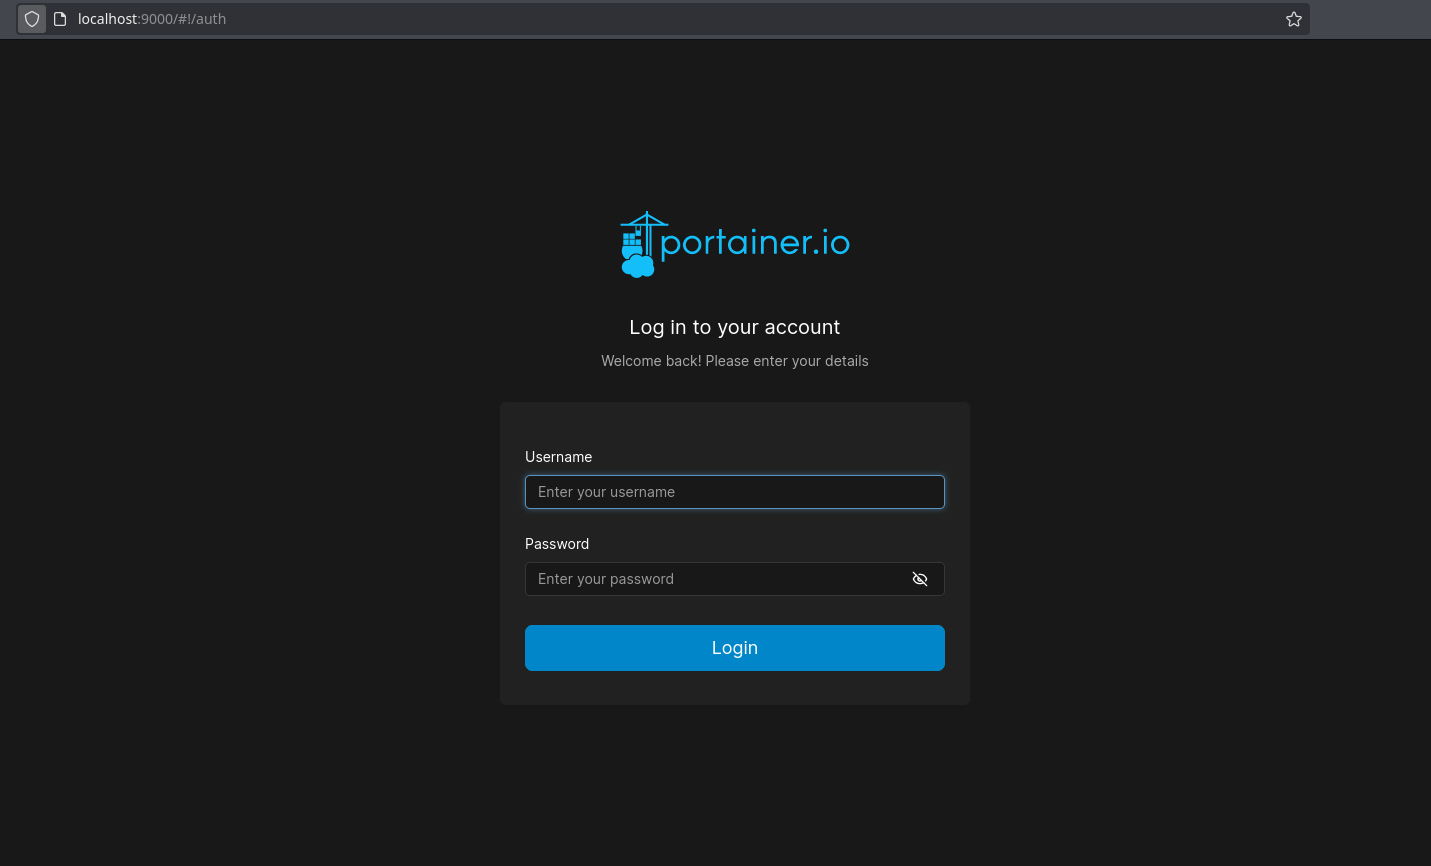Click the 'Username' field label

pyautogui.click(x=558, y=457)
